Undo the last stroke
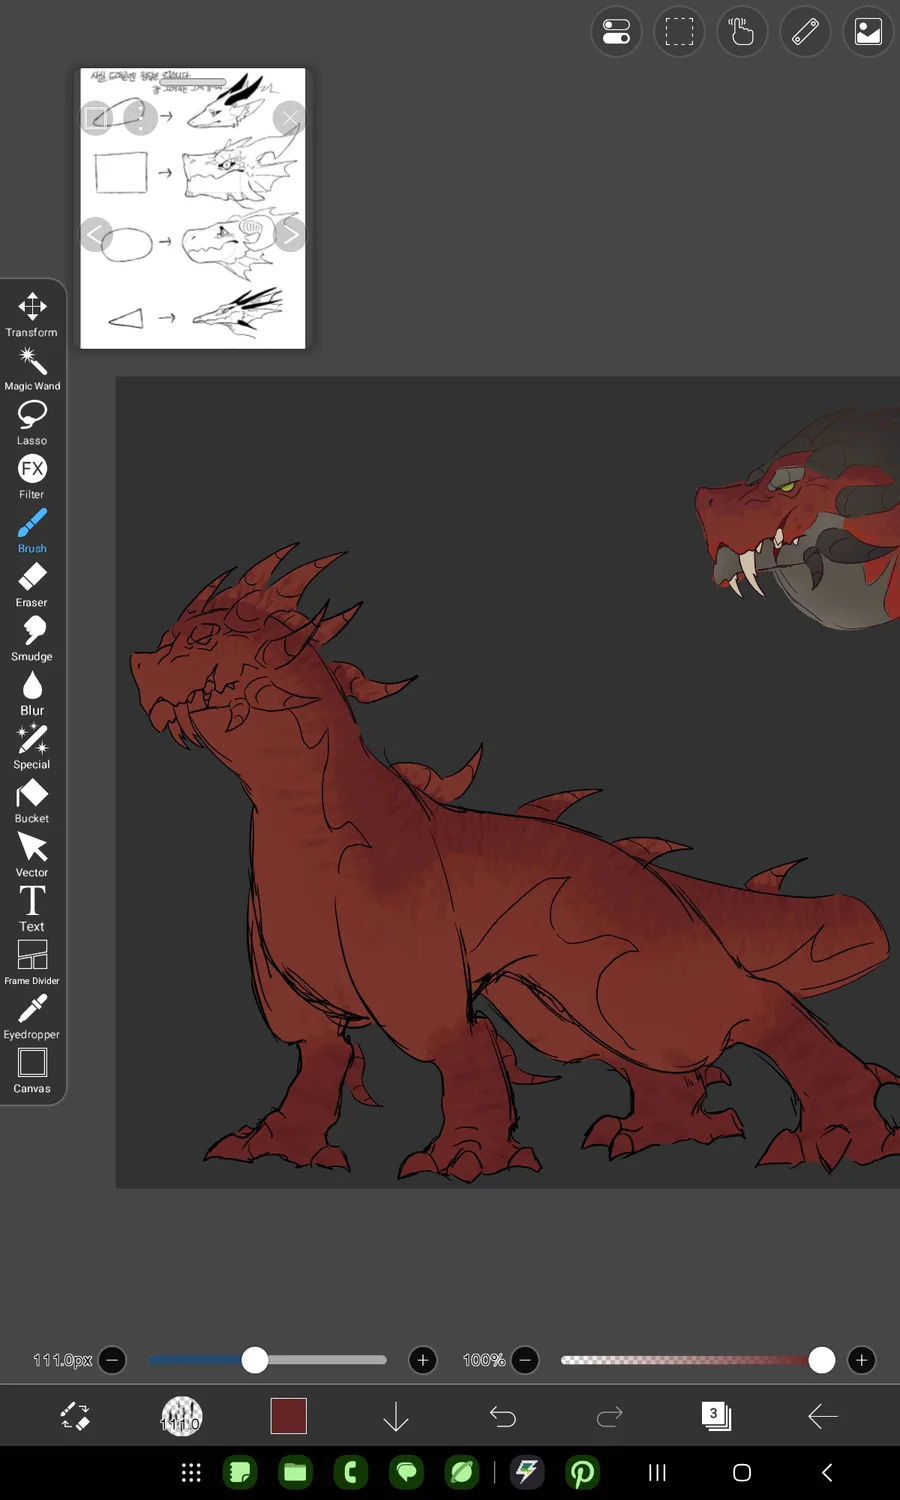 tap(503, 1416)
